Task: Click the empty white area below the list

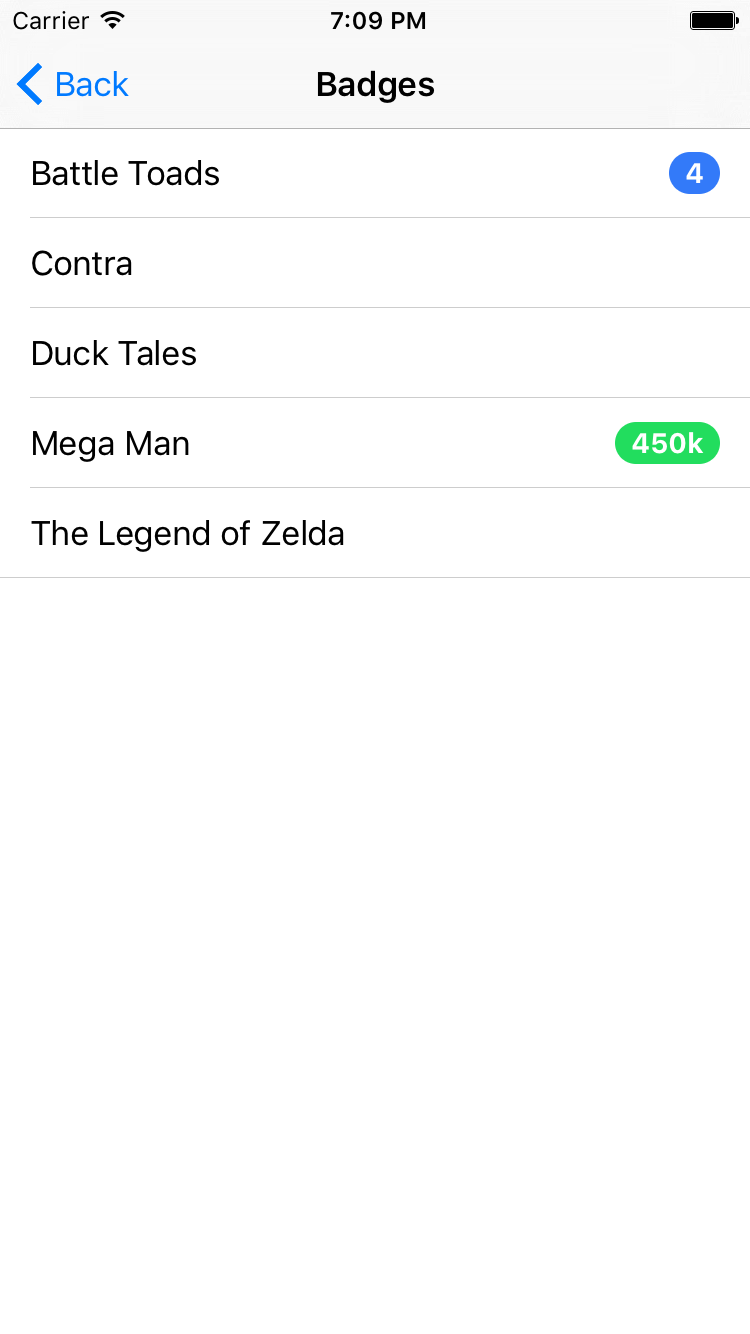Action: (x=375, y=955)
